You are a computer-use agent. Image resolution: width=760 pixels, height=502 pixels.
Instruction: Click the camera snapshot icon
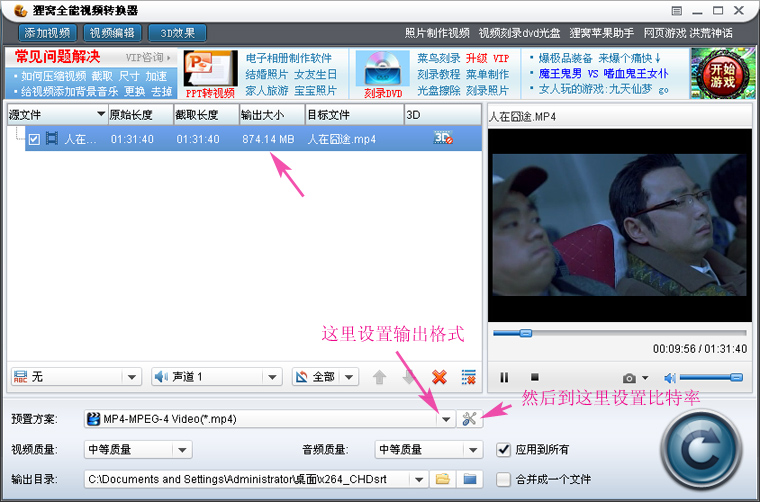click(x=629, y=377)
